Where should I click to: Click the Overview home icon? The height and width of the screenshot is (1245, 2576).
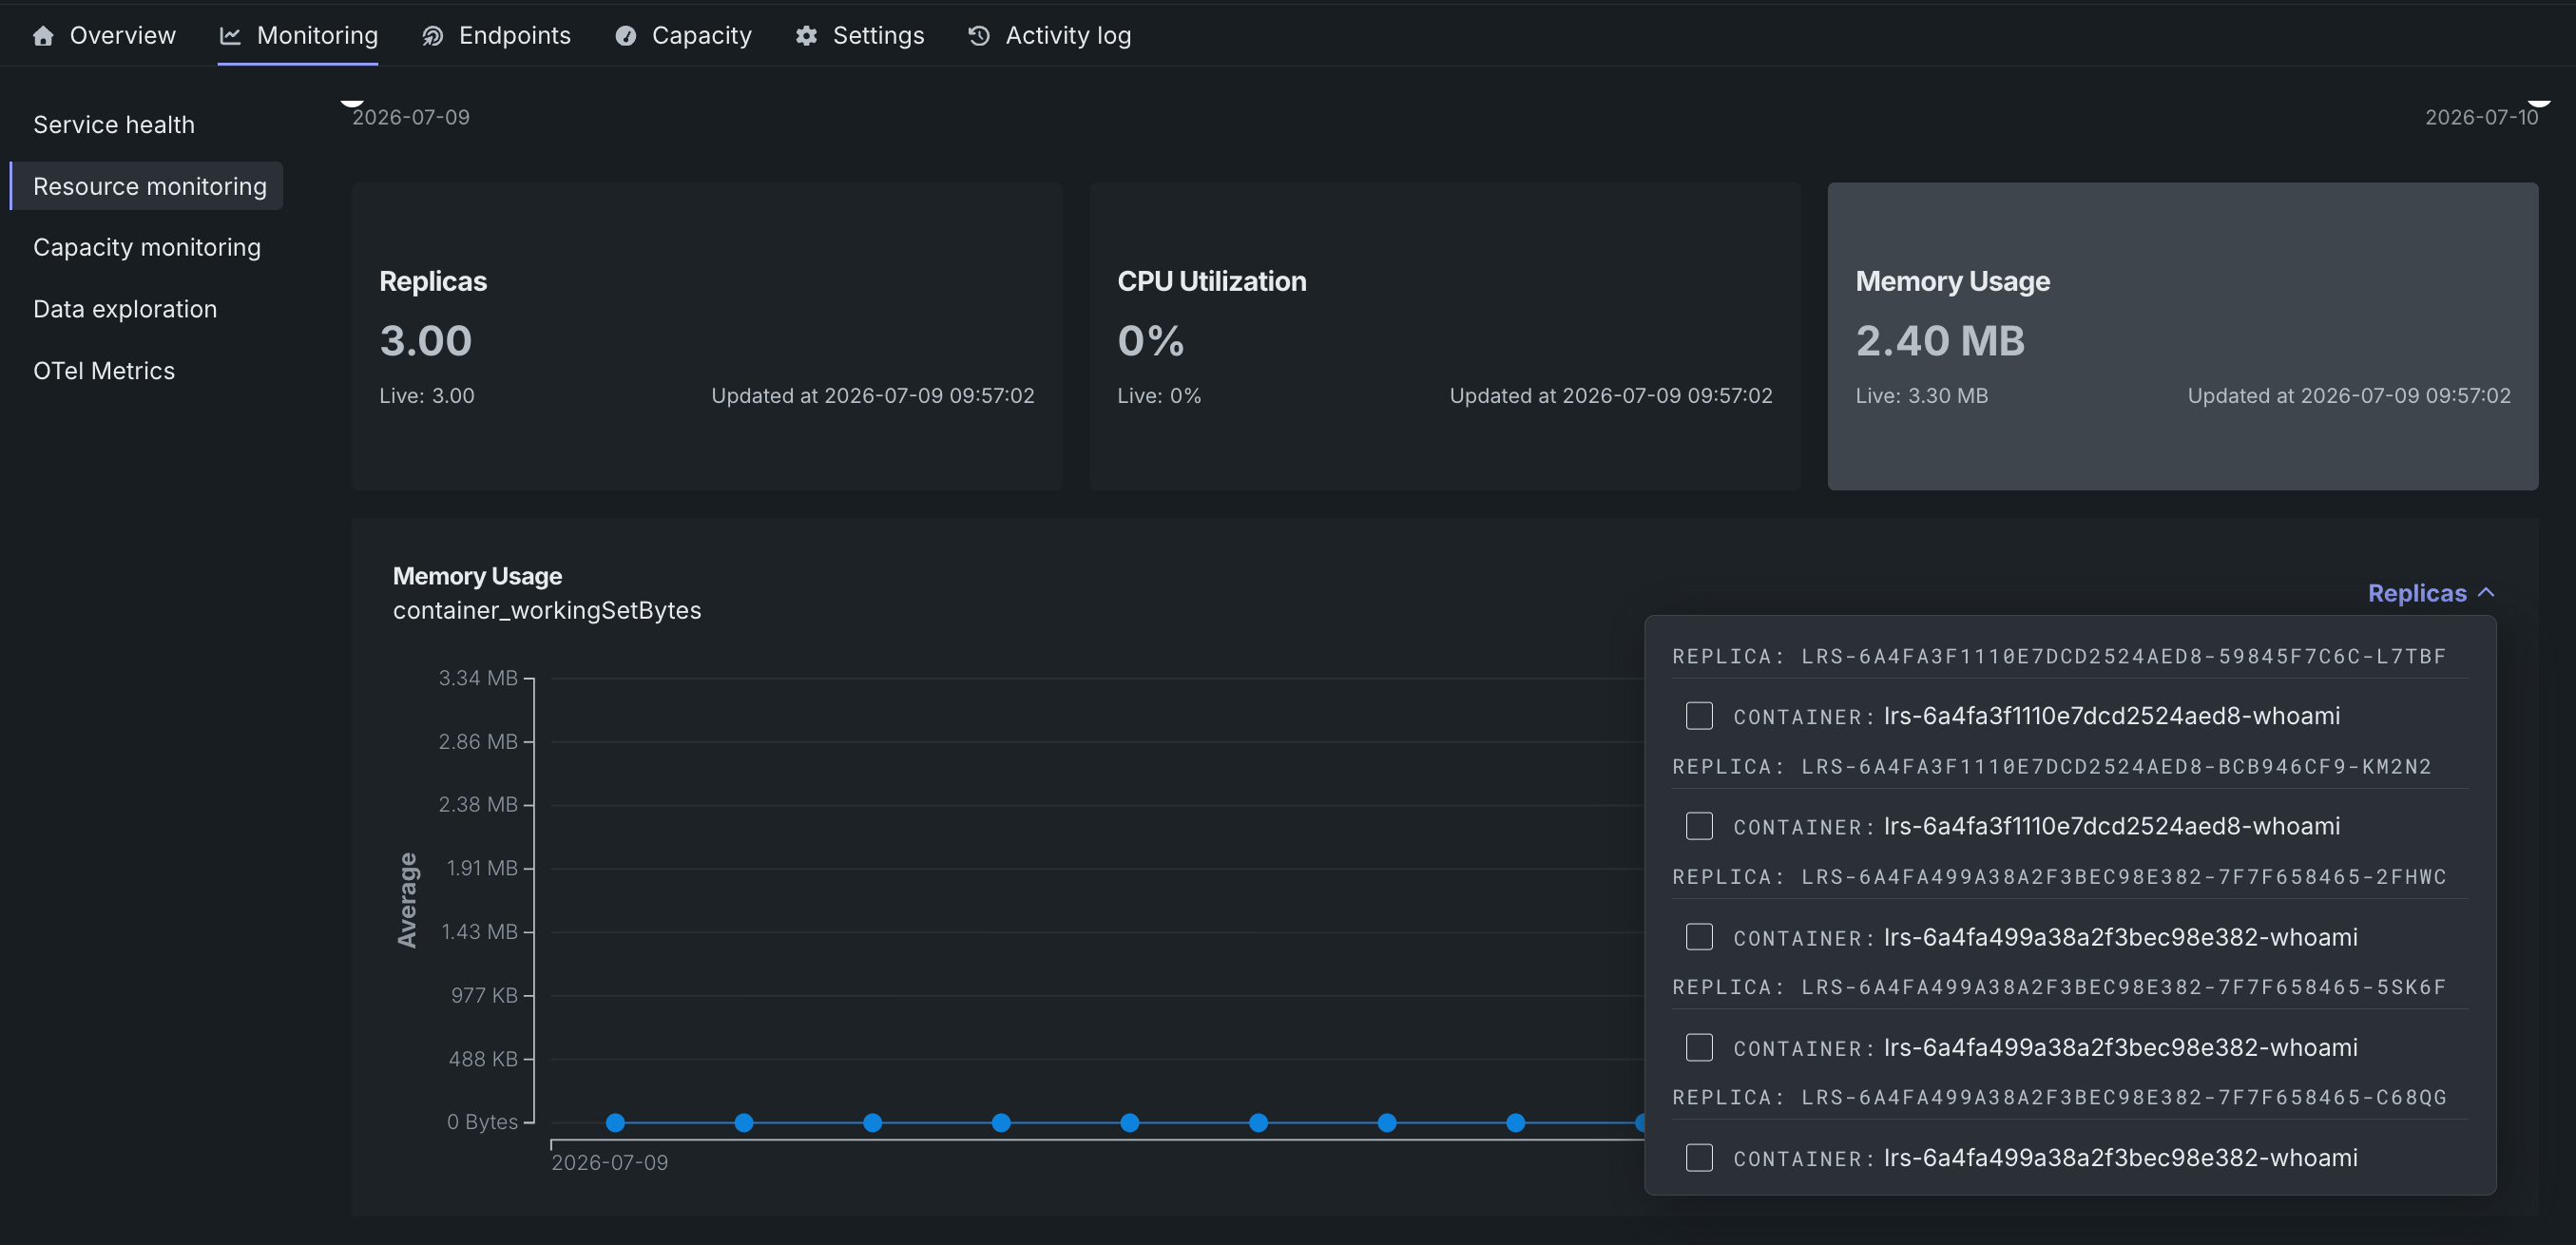(x=43, y=36)
